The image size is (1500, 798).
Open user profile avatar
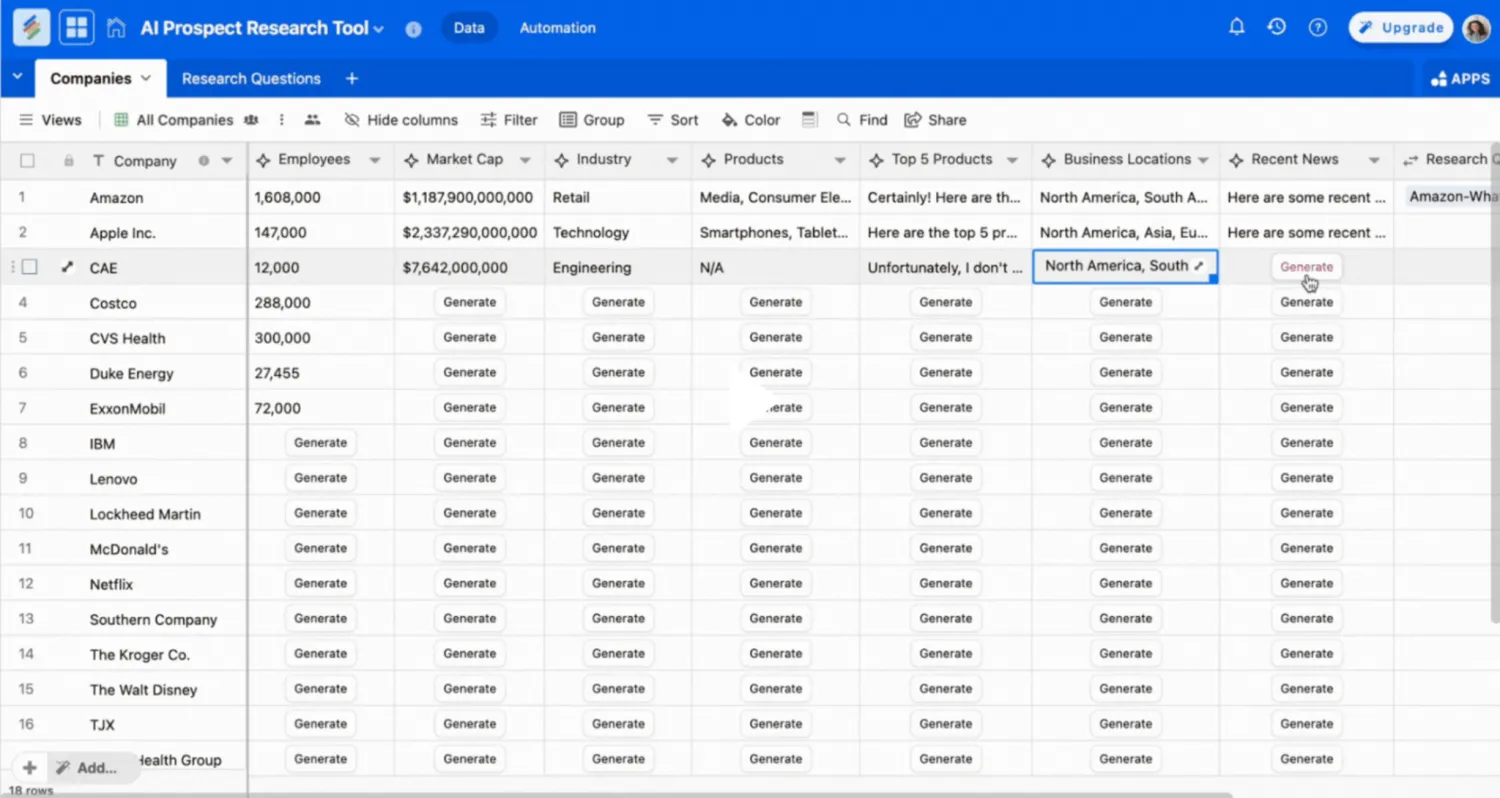click(1476, 28)
